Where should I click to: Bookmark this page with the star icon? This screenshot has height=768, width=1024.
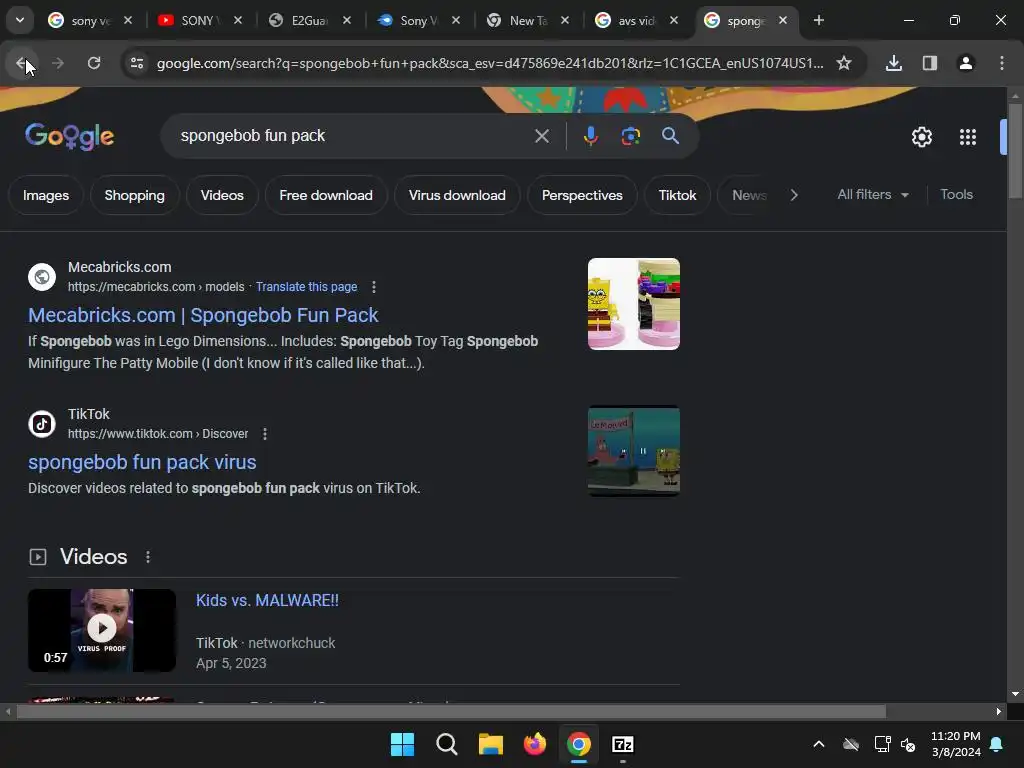coord(844,63)
